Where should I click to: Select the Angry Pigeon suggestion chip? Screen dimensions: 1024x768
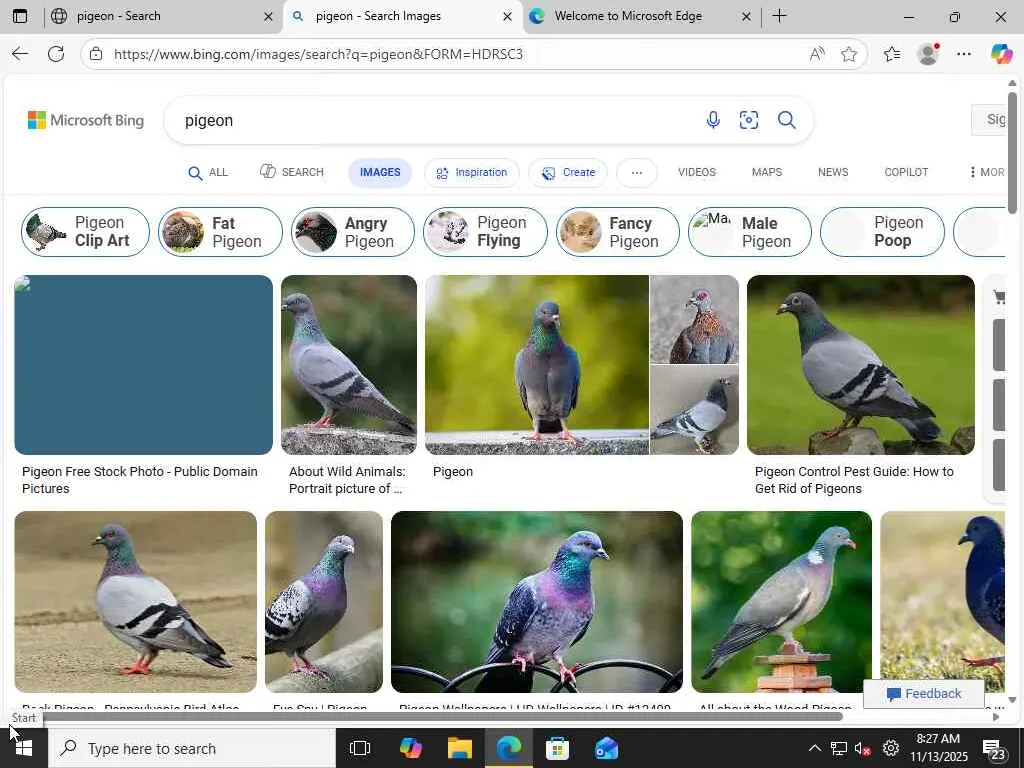[353, 232]
